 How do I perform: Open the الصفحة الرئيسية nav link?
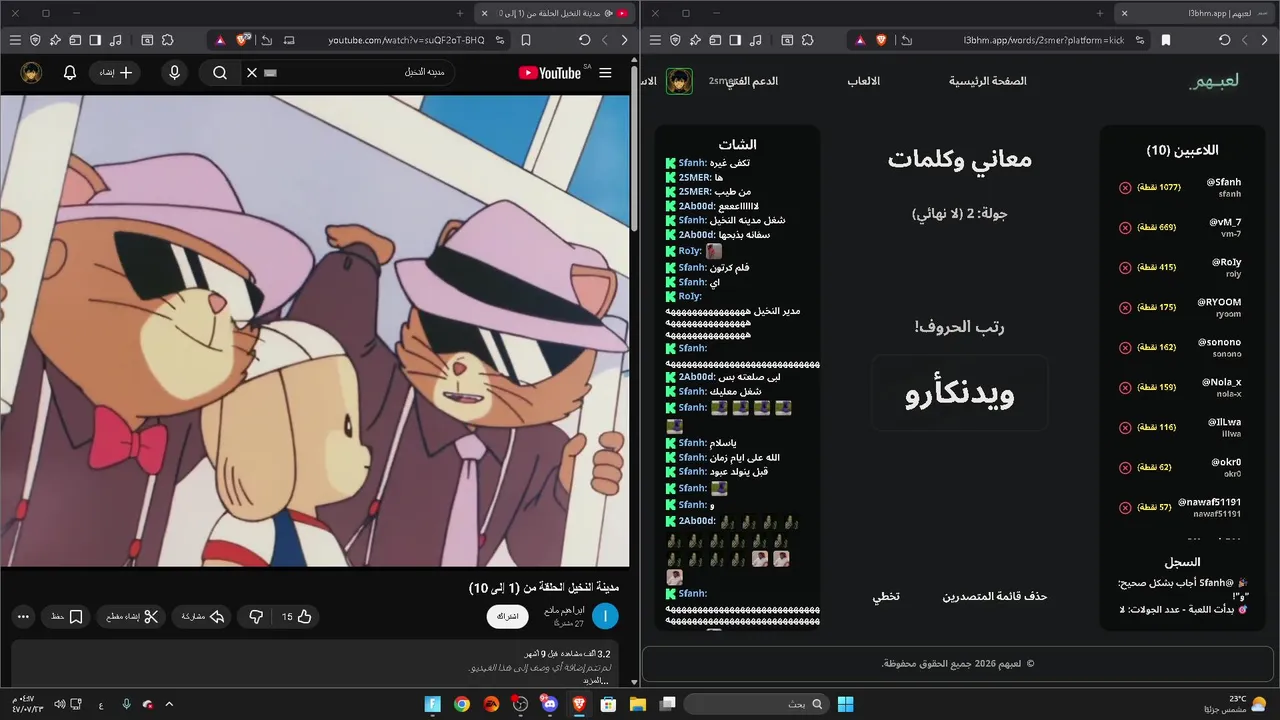988,81
